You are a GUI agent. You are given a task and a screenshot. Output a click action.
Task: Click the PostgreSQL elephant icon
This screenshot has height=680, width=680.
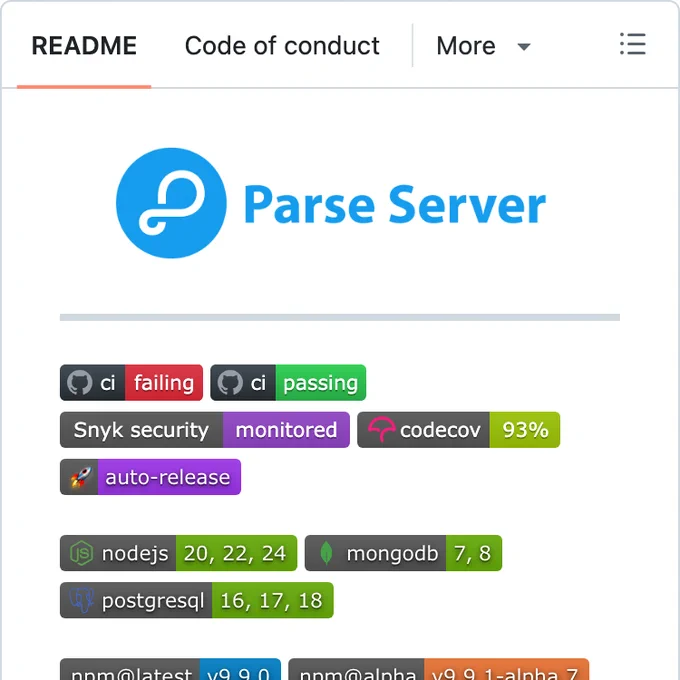[x=82, y=600]
